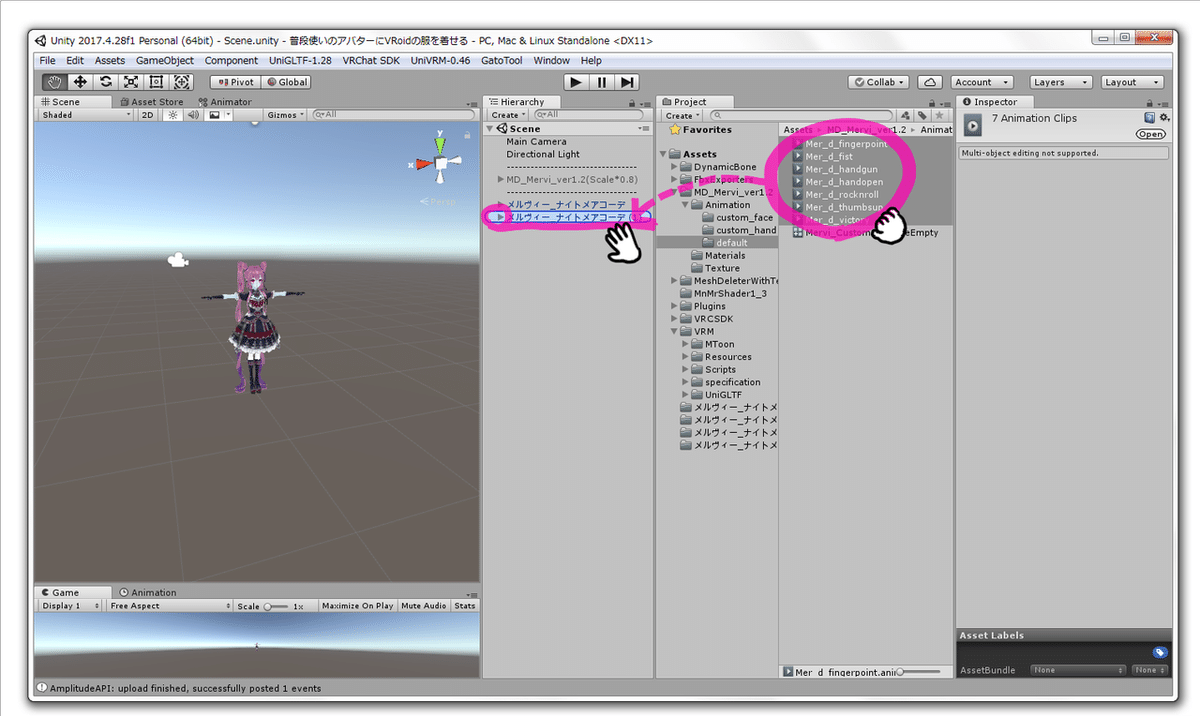Toggle the Hierarchy panel lock
This screenshot has height=716, width=1200.
tap(633, 102)
